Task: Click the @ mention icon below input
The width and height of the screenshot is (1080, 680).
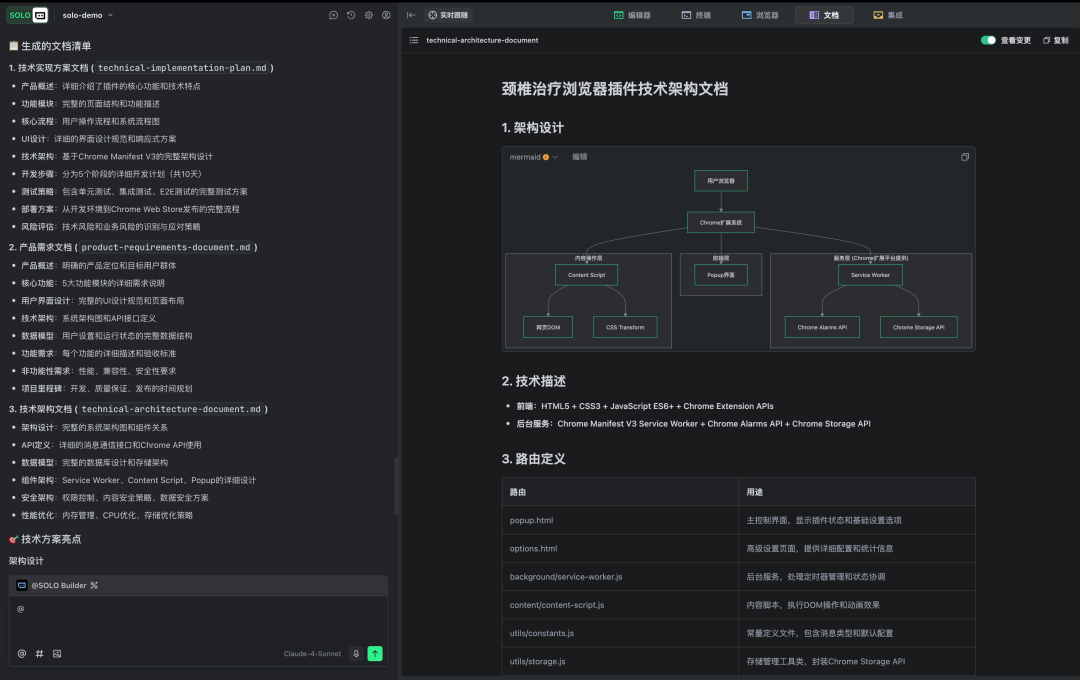Action: [x=22, y=653]
